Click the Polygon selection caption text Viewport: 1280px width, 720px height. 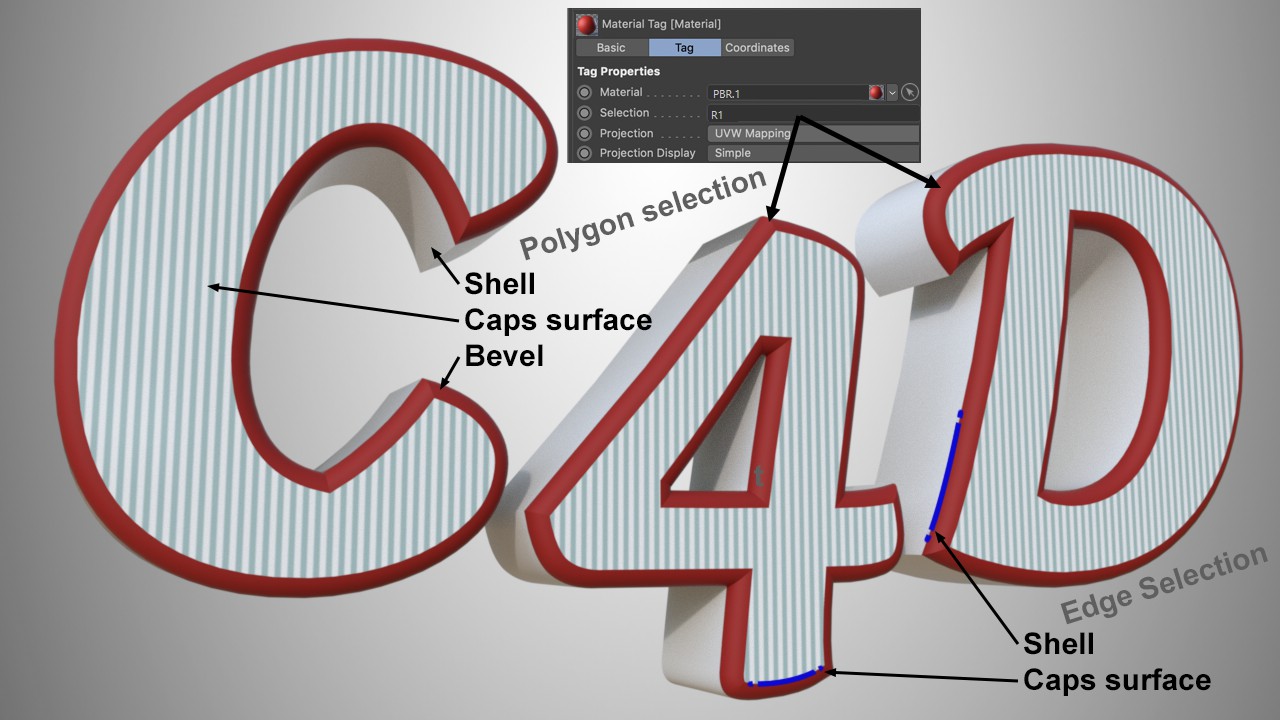[x=642, y=214]
